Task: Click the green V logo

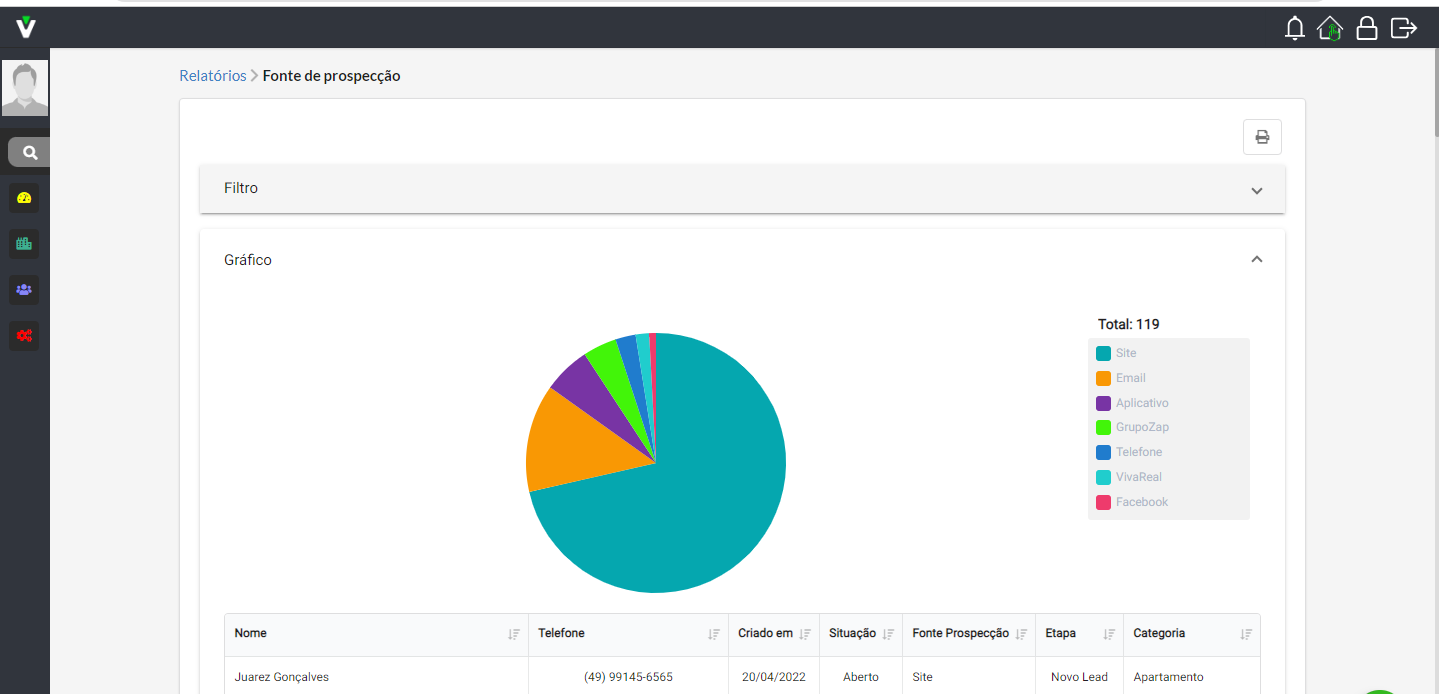Action: click(26, 27)
